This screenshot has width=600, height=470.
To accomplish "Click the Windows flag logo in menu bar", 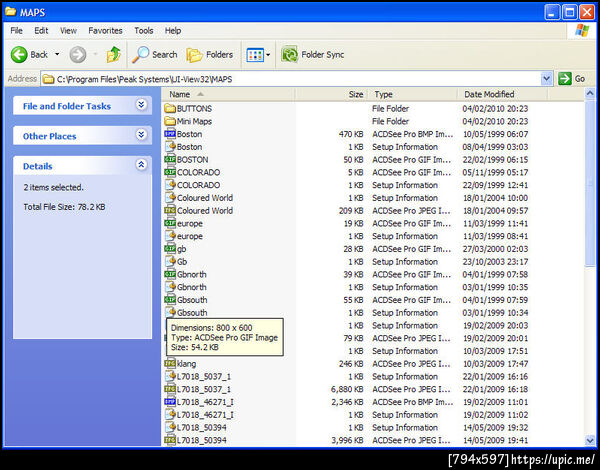I will point(582,31).
